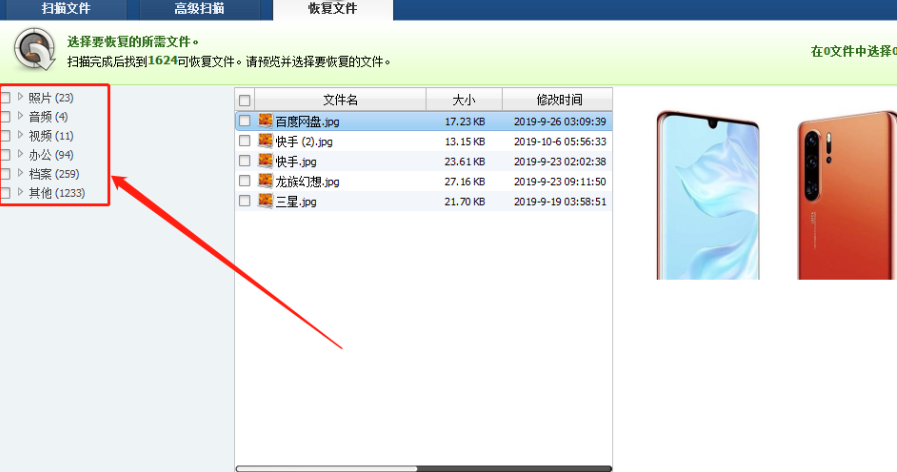Click the 21.70 KB size cell
This screenshot has height=472, width=897.
(x=465, y=201)
